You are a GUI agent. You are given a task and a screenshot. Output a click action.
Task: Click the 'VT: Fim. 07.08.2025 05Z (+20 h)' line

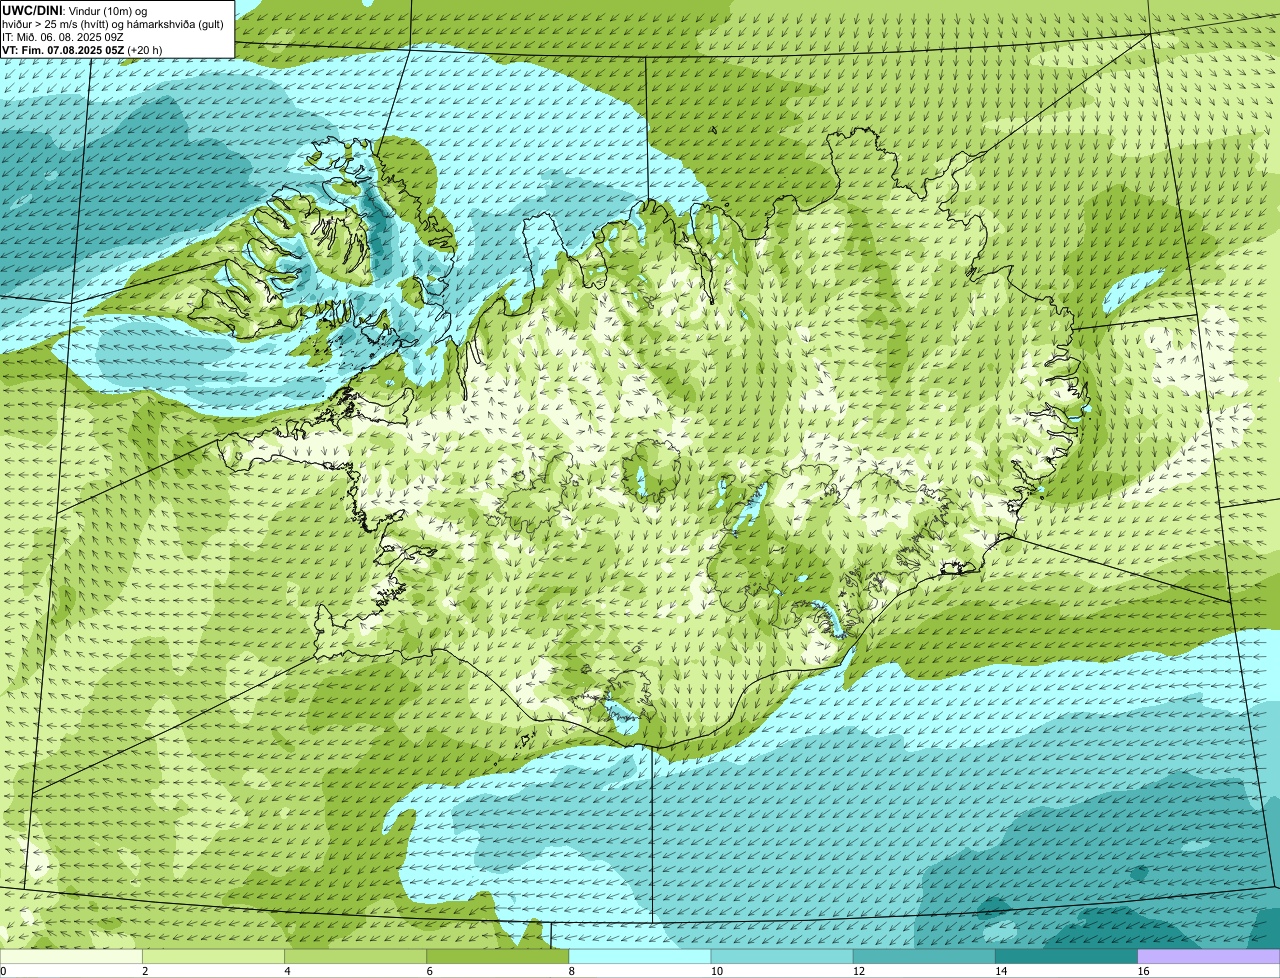coord(82,50)
